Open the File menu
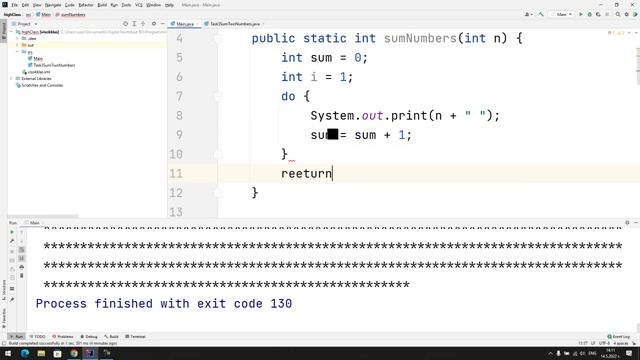The height and width of the screenshot is (360, 640). click(x=14, y=5)
